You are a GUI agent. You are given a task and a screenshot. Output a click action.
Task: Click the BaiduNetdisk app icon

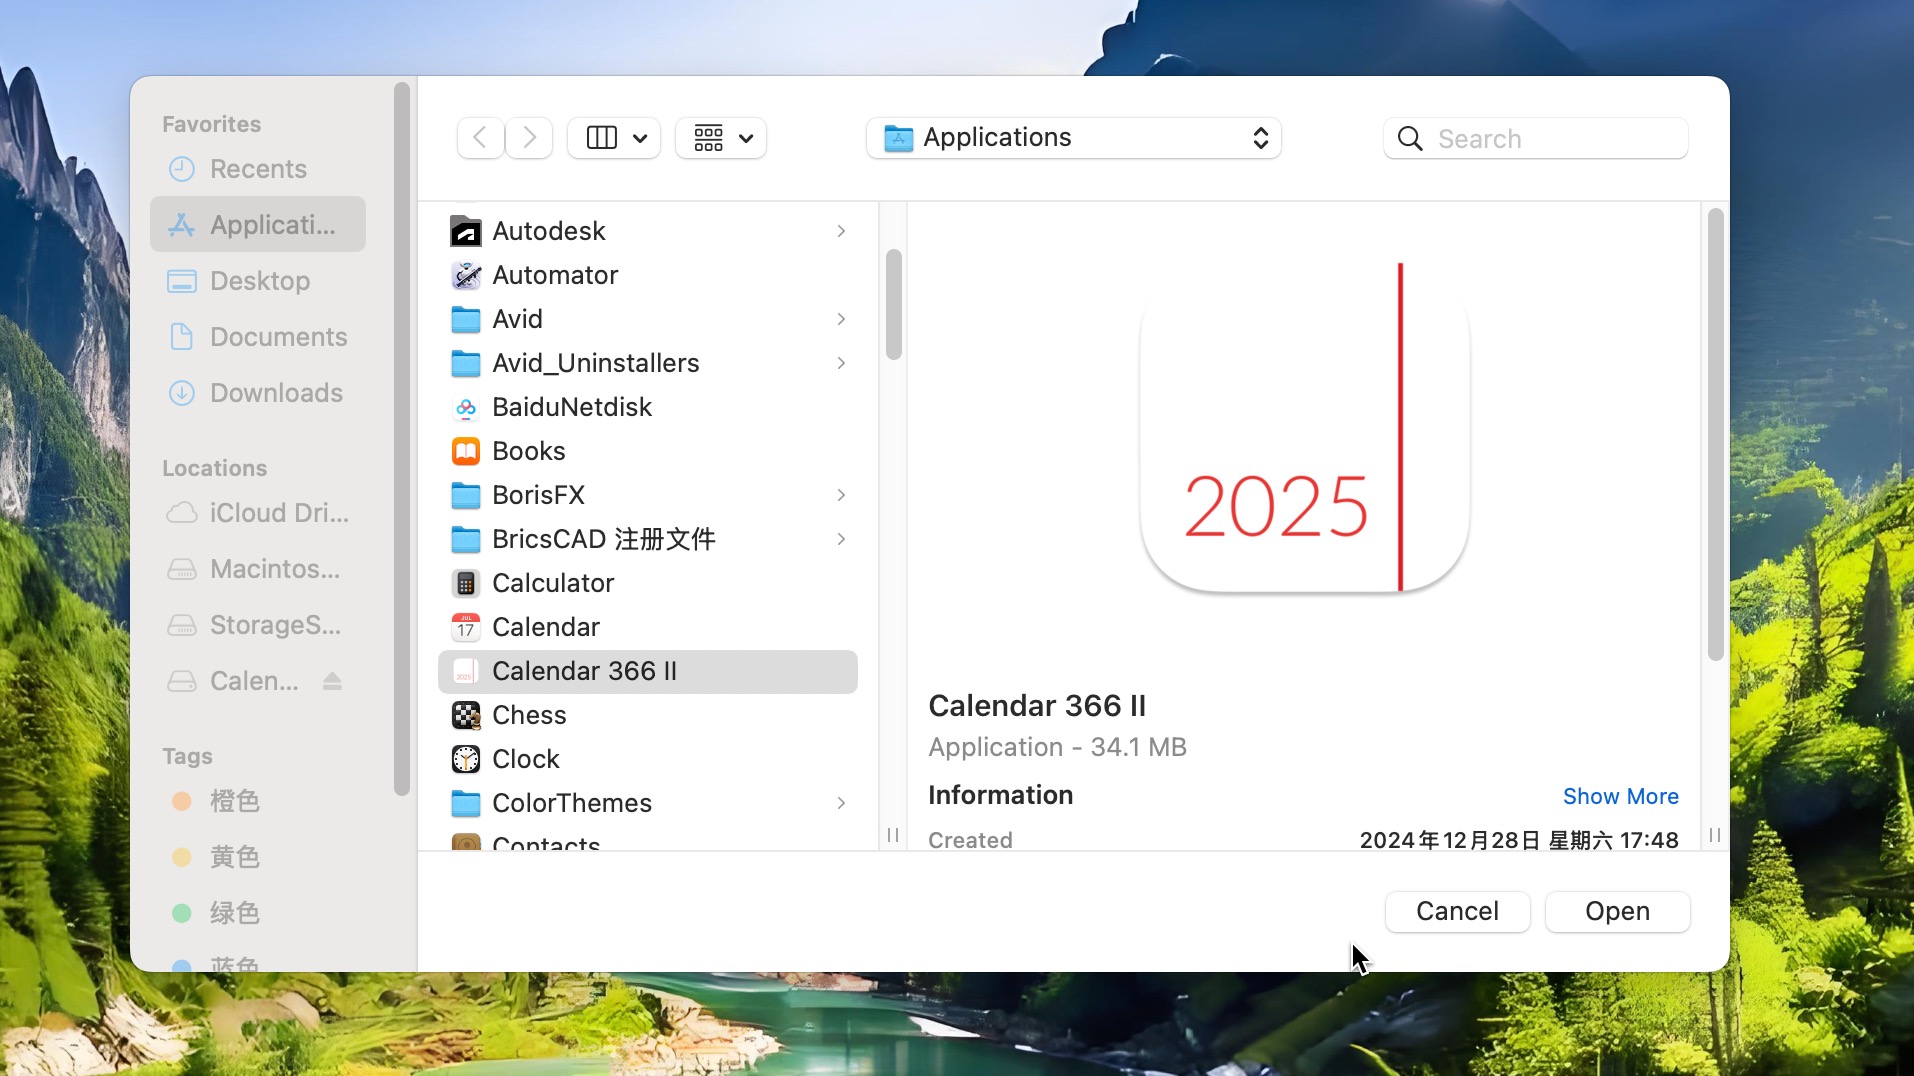466,407
